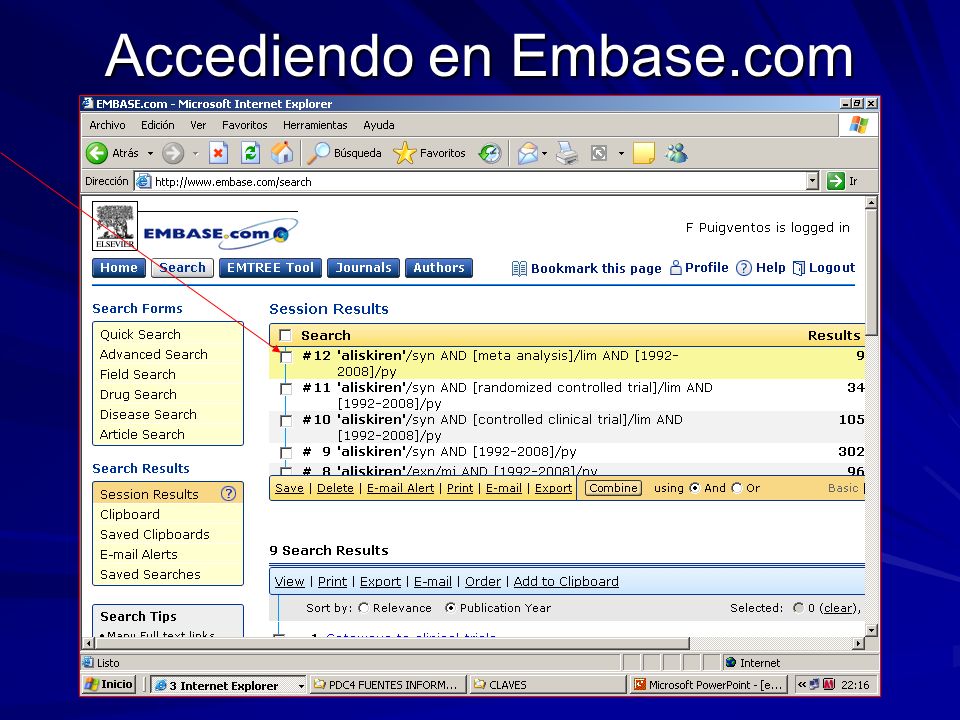Click the green Ir go arrow
The height and width of the screenshot is (720, 960).
pyautogui.click(x=836, y=181)
